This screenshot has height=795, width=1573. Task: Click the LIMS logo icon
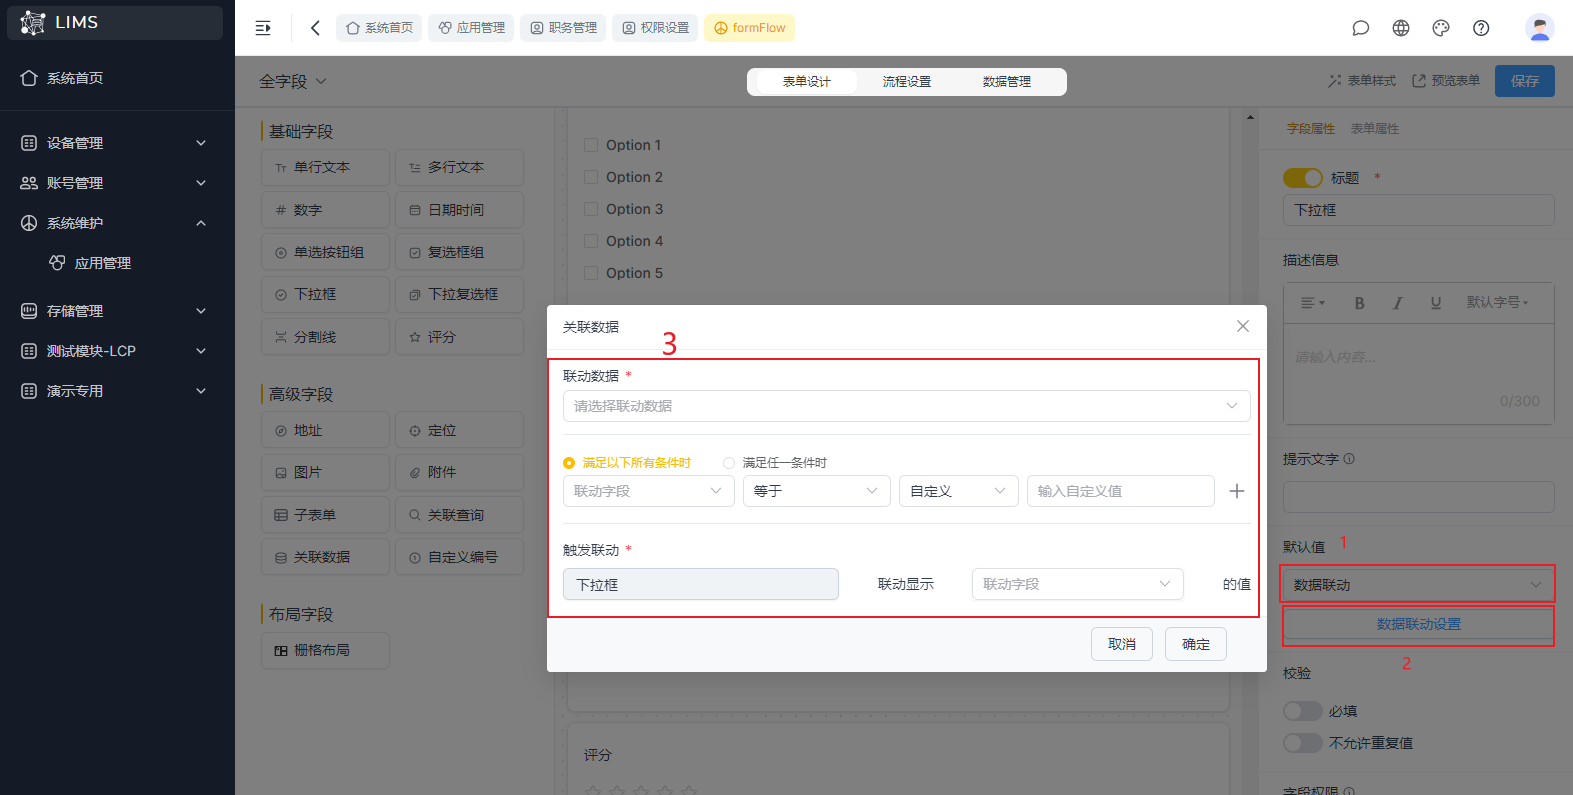tap(33, 22)
